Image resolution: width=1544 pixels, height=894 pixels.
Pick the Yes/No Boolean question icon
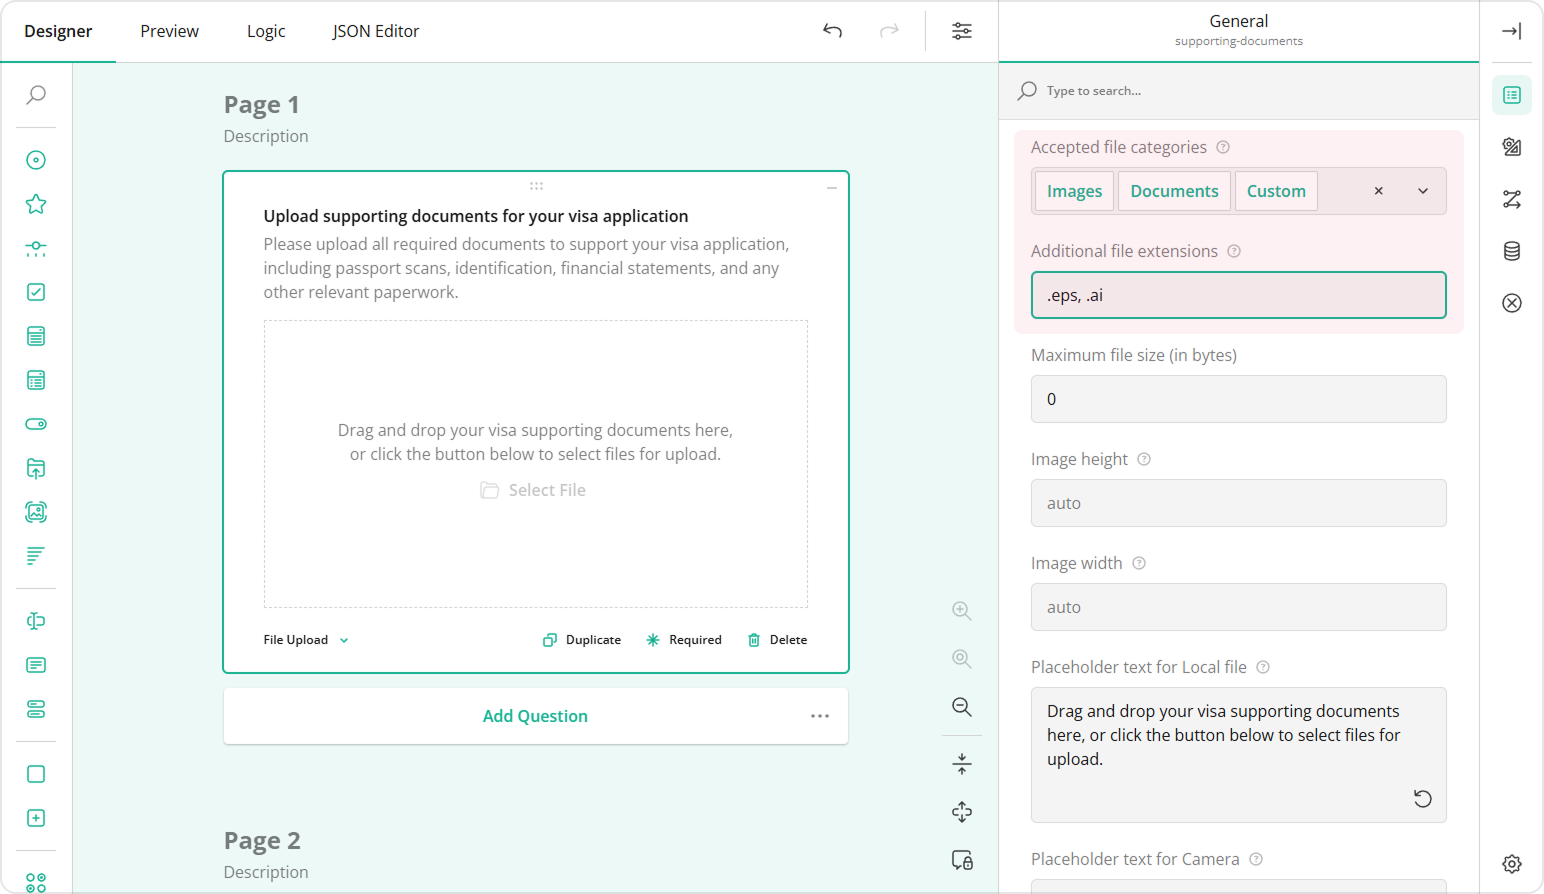click(x=36, y=423)
